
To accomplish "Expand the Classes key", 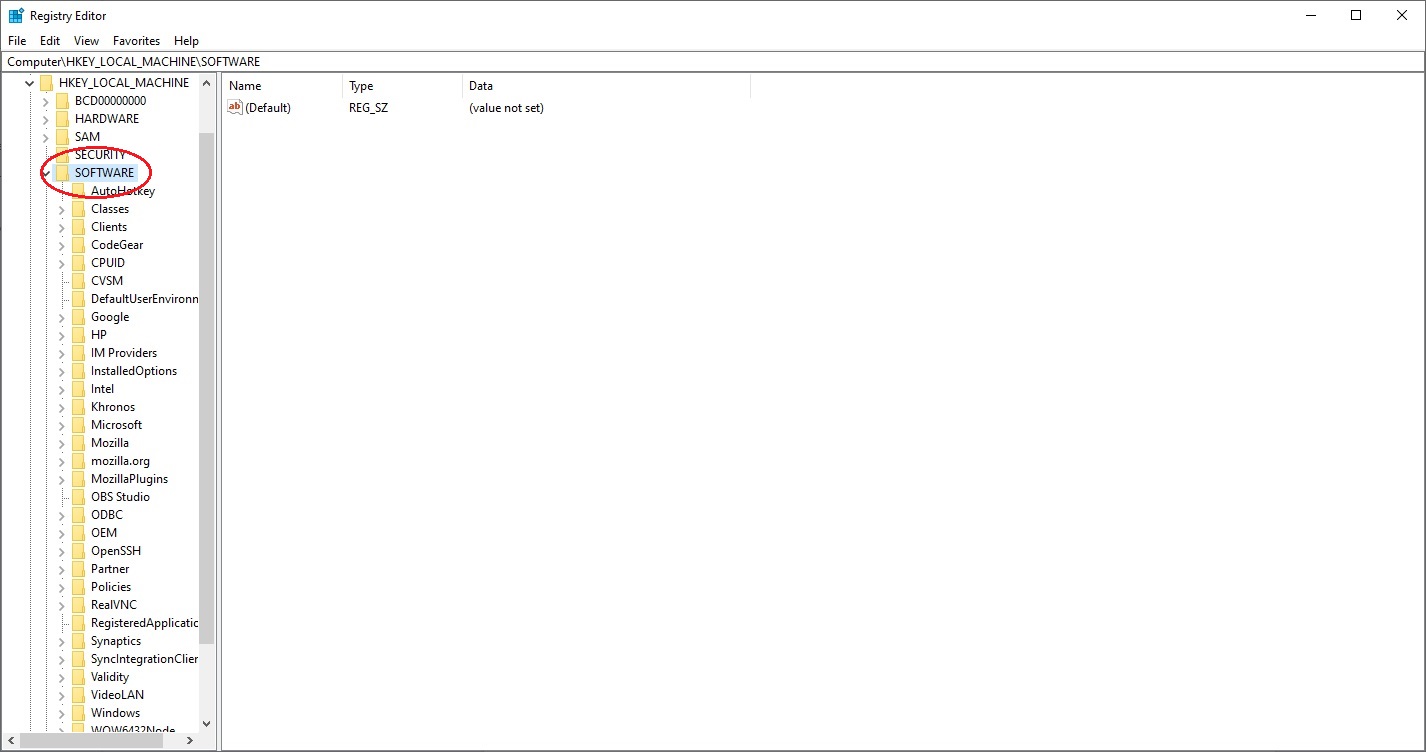I will click(x=61, y=209).
